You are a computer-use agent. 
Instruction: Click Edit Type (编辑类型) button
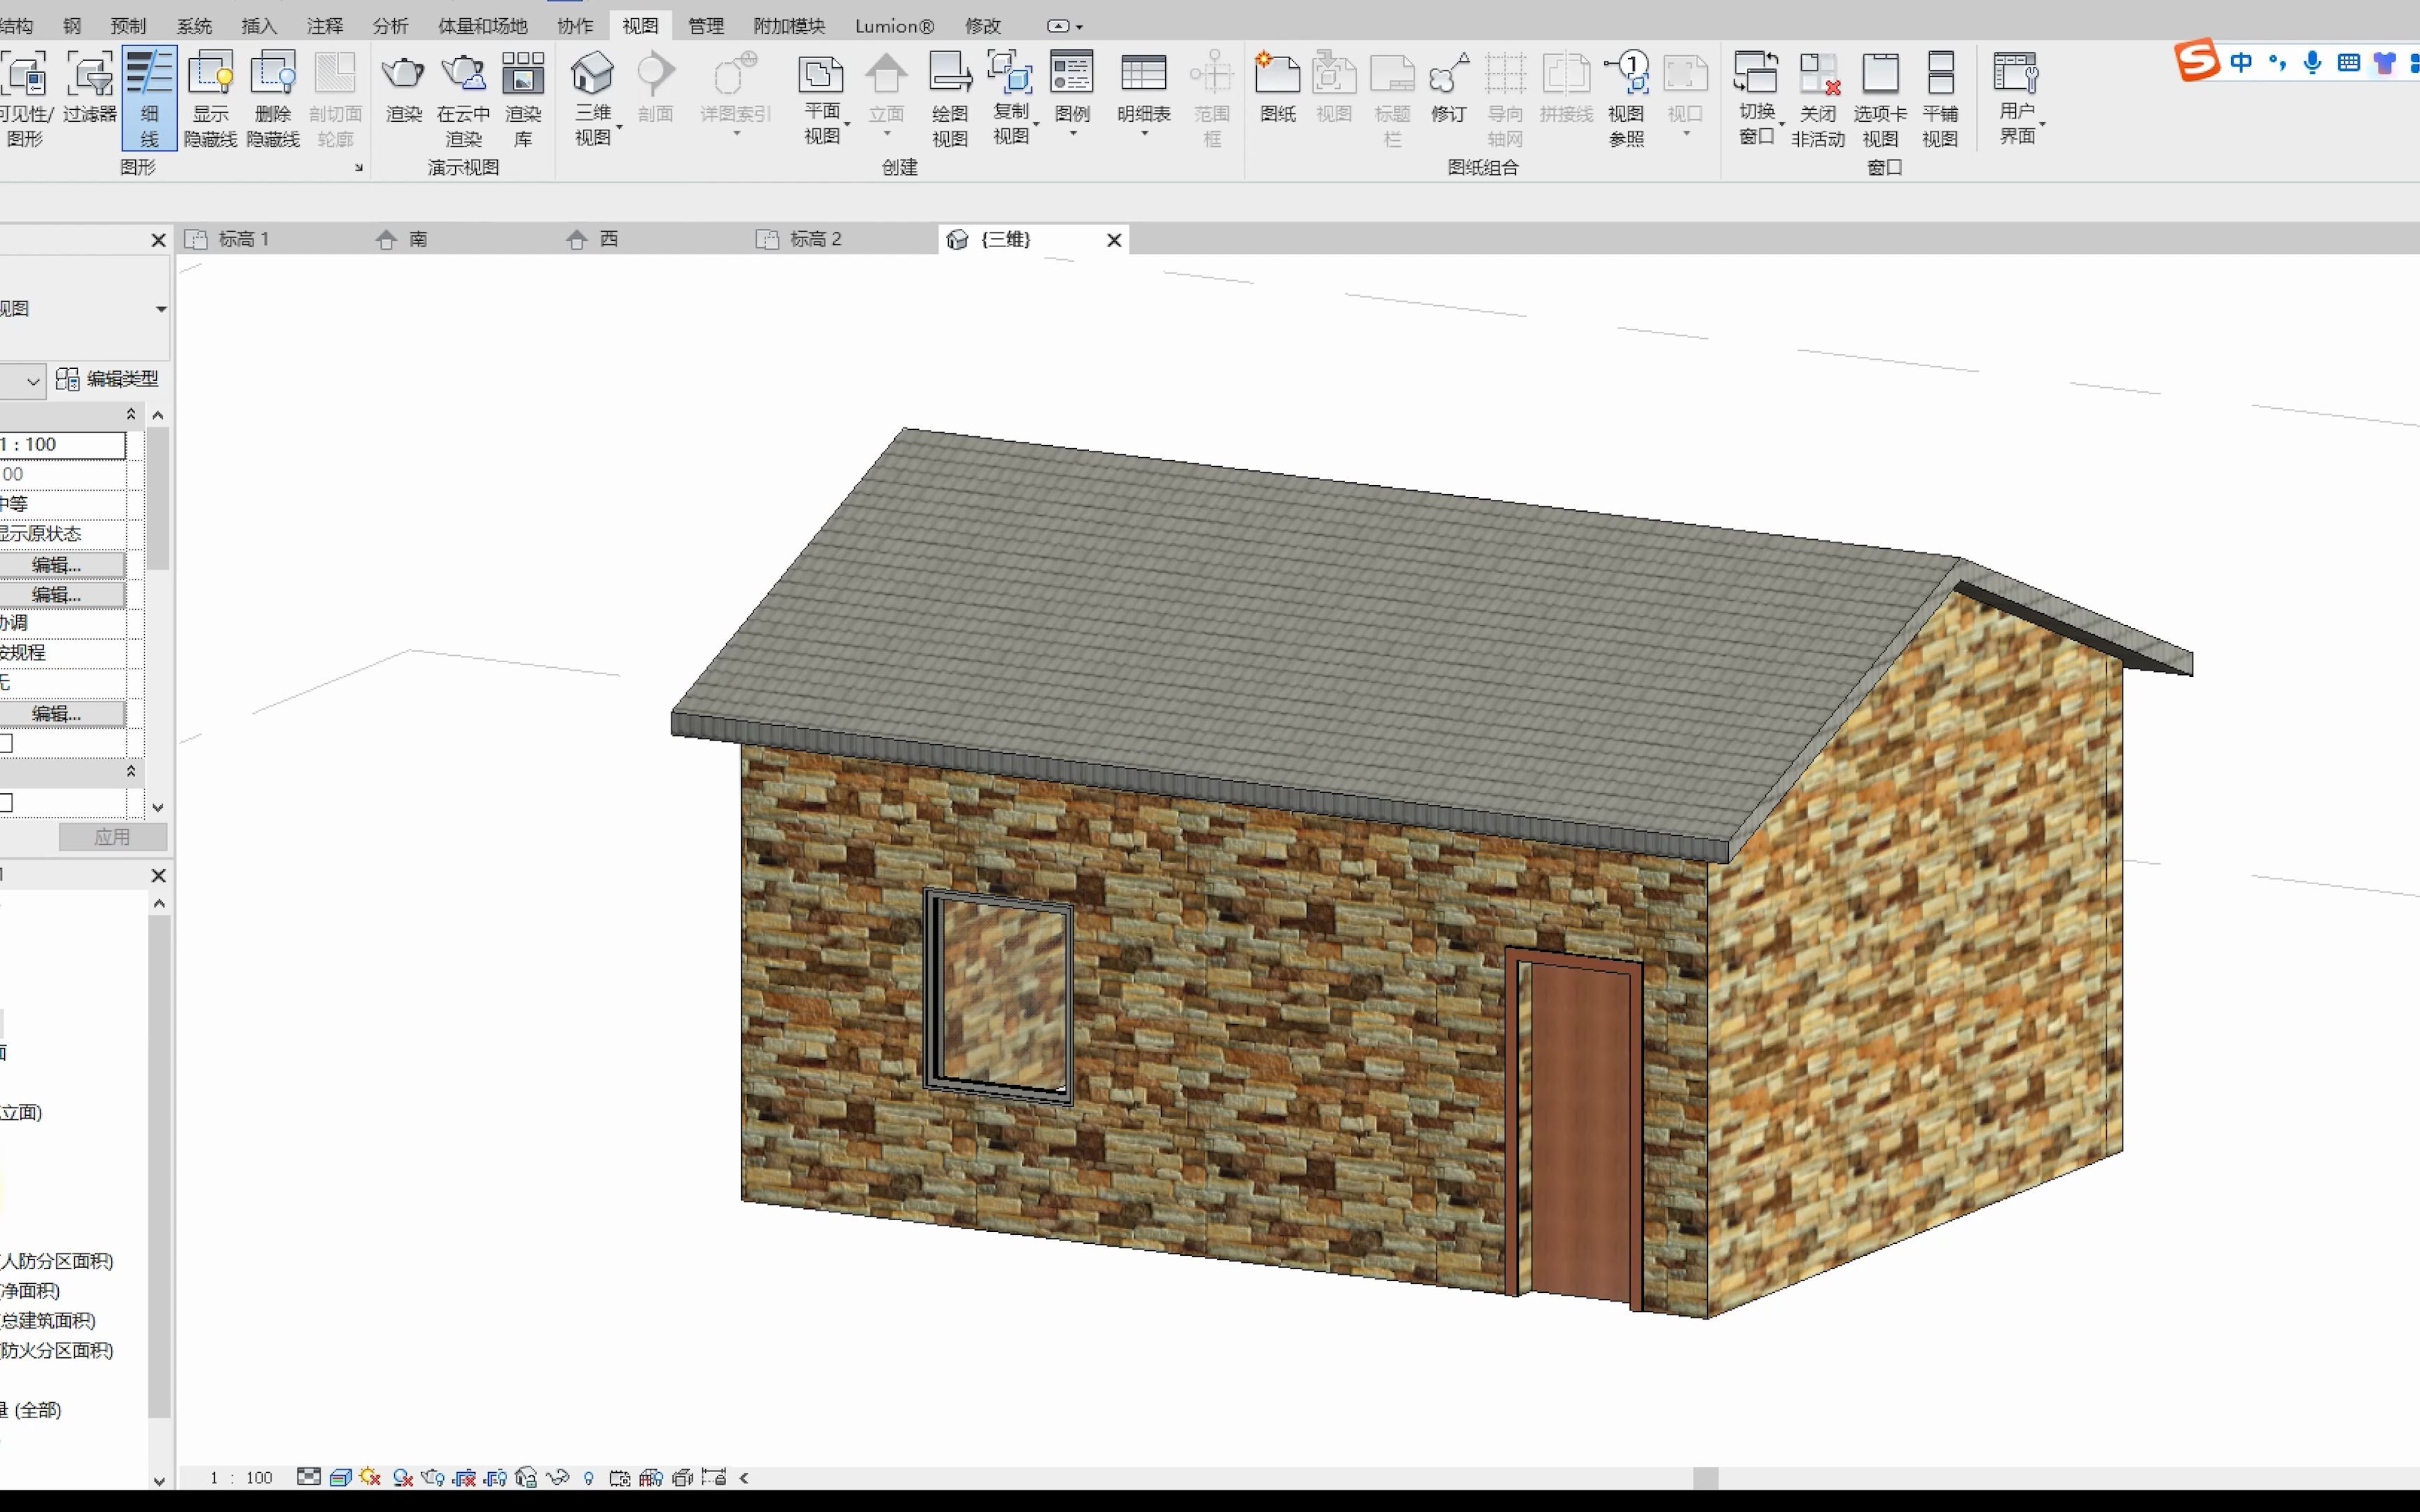[x=108, y=379]
